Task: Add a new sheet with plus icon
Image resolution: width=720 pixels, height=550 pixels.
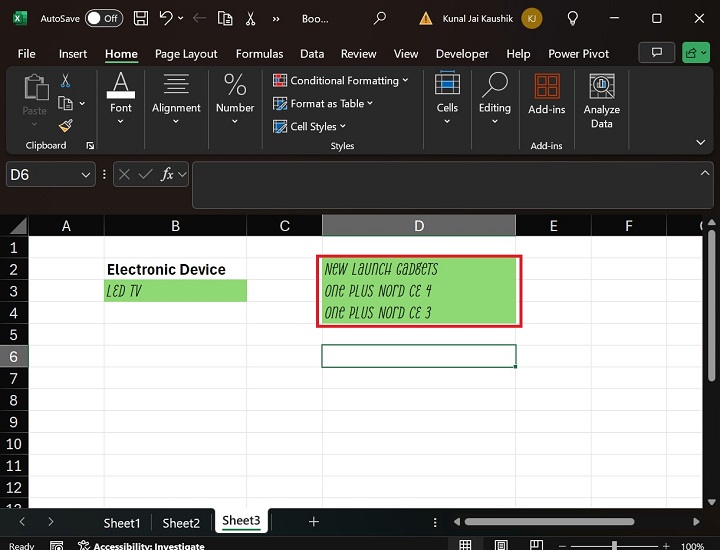Action: 313,522
